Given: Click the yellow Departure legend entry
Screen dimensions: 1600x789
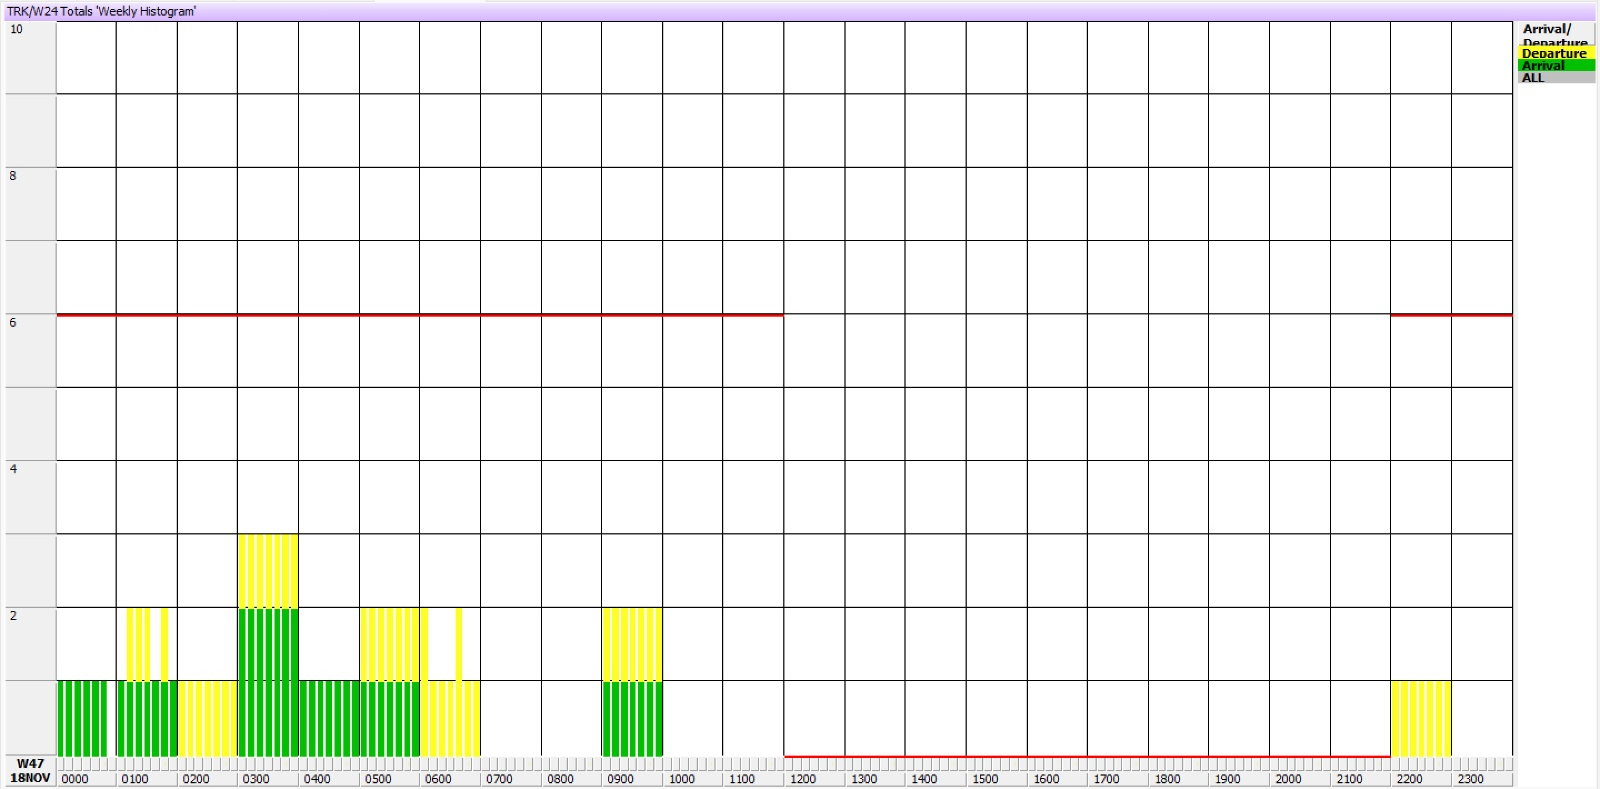Looking at the screenshot, I should [x=1554, y=54].
